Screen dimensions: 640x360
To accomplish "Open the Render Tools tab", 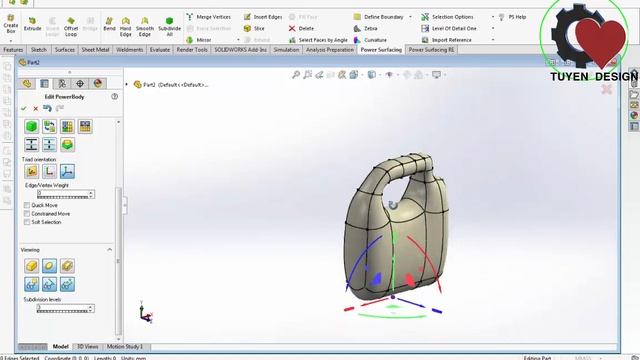I will [x=192, y=50].
